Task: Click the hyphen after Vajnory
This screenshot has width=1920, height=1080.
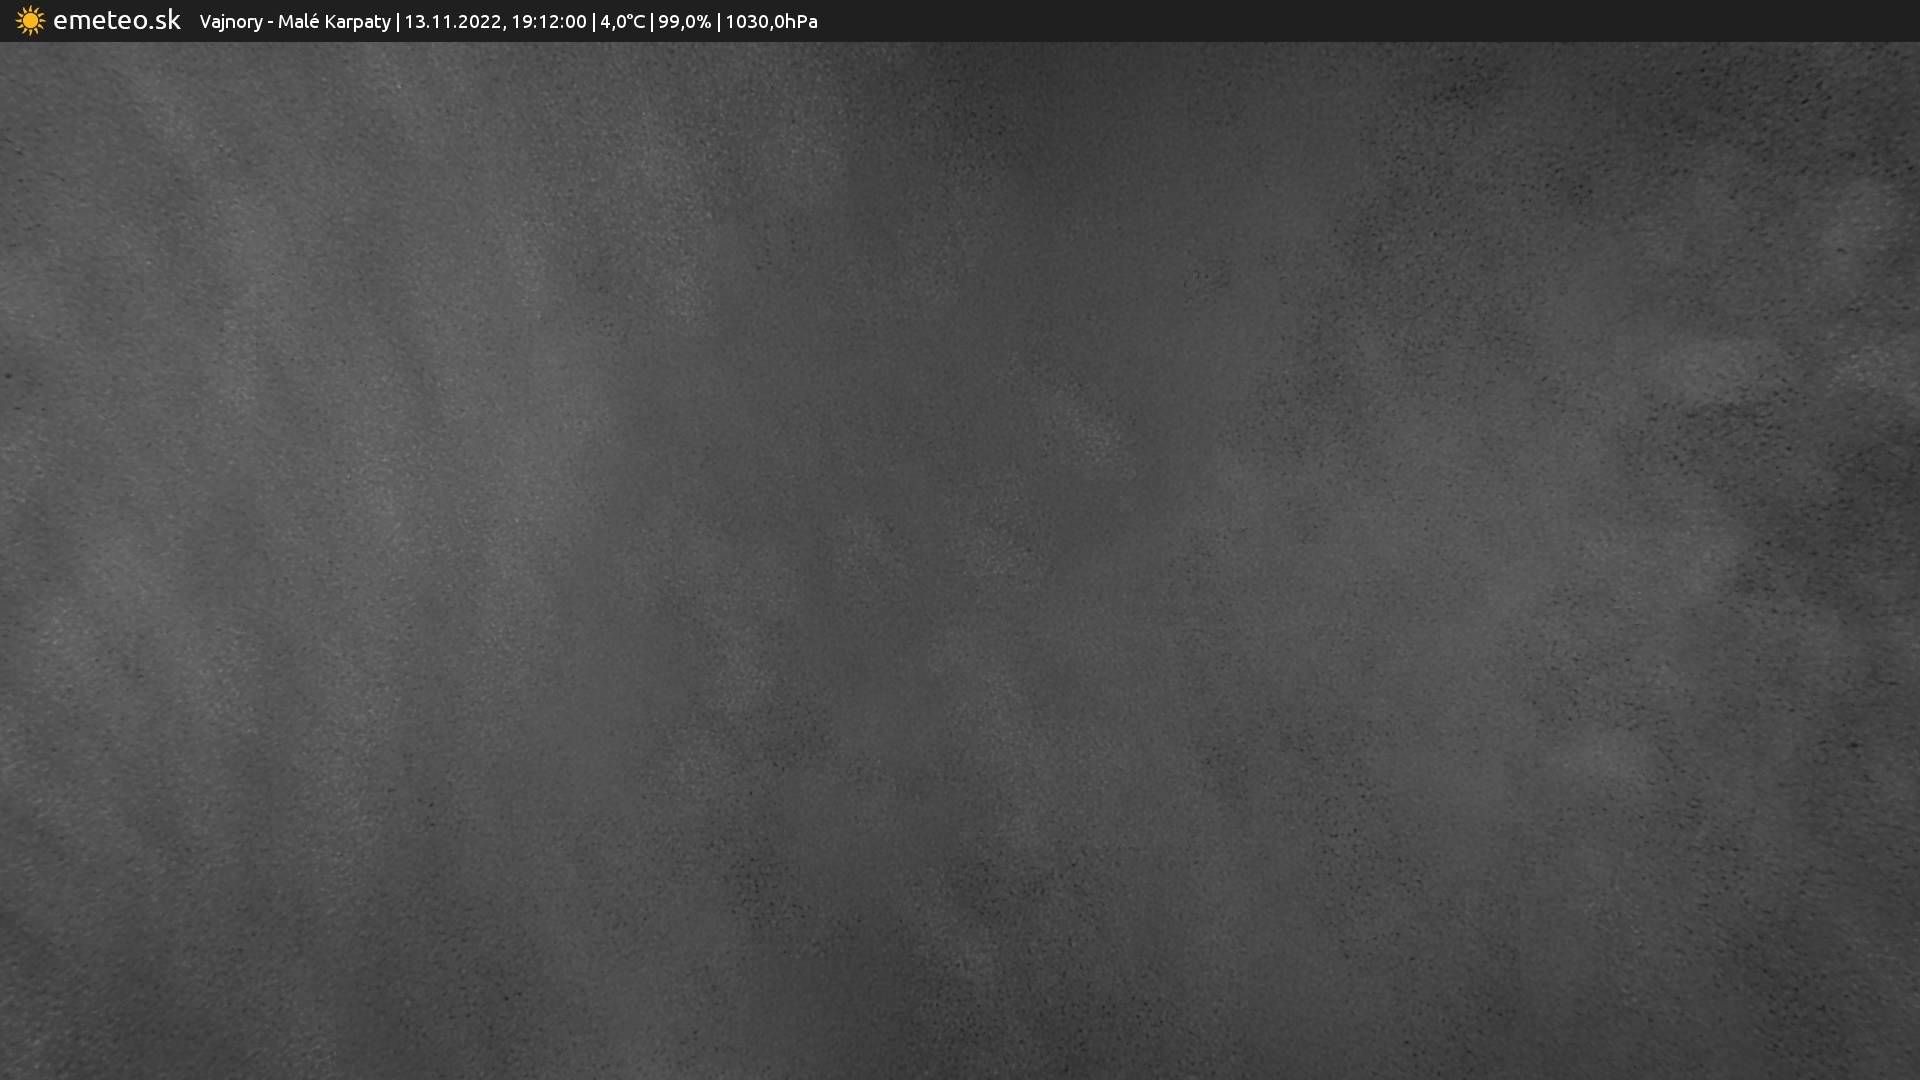Action: (270, 23)
